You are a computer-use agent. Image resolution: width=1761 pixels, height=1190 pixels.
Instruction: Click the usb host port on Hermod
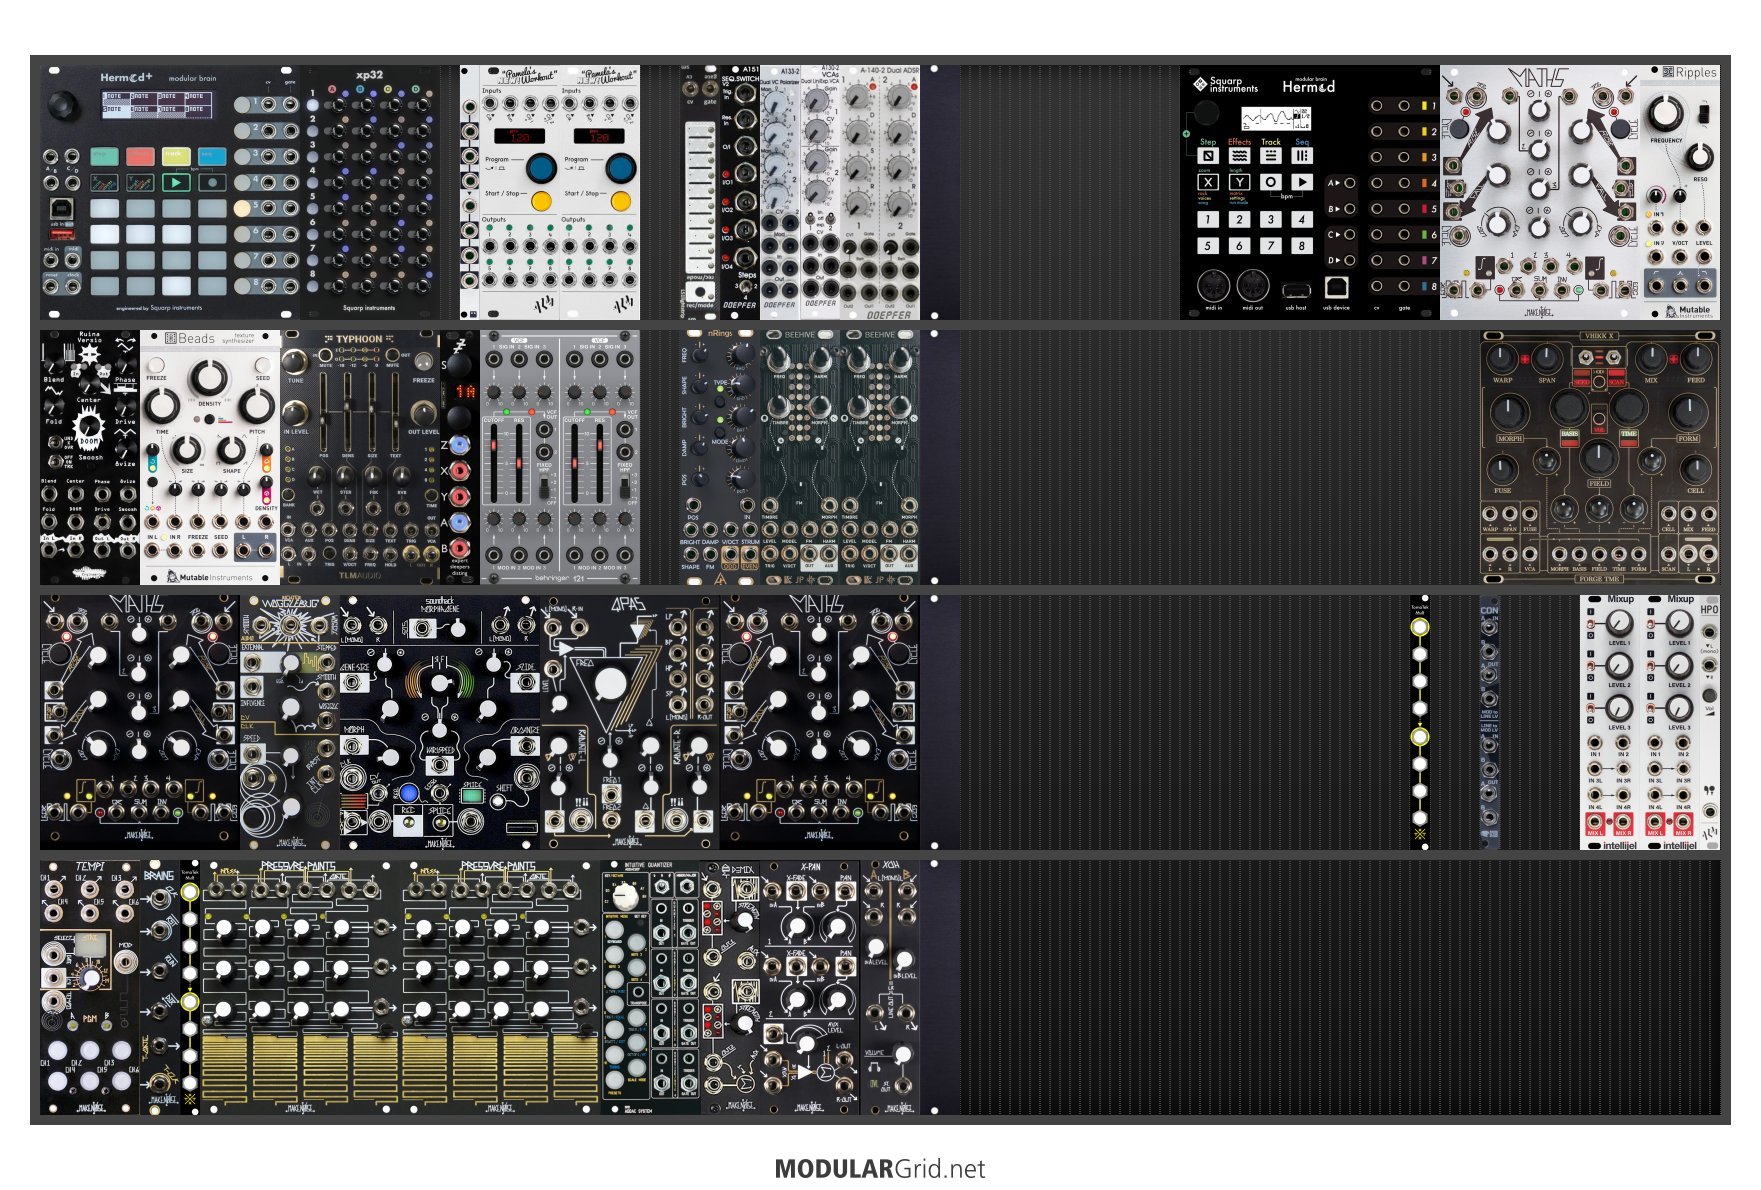[x=1296, y=290]
